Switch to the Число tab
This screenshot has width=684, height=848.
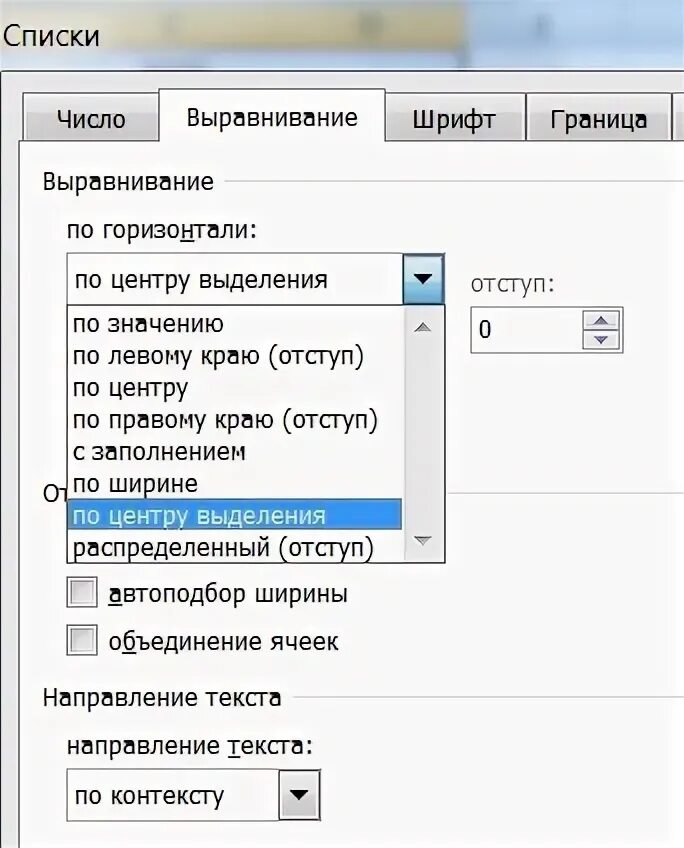(x=91, y=118)
